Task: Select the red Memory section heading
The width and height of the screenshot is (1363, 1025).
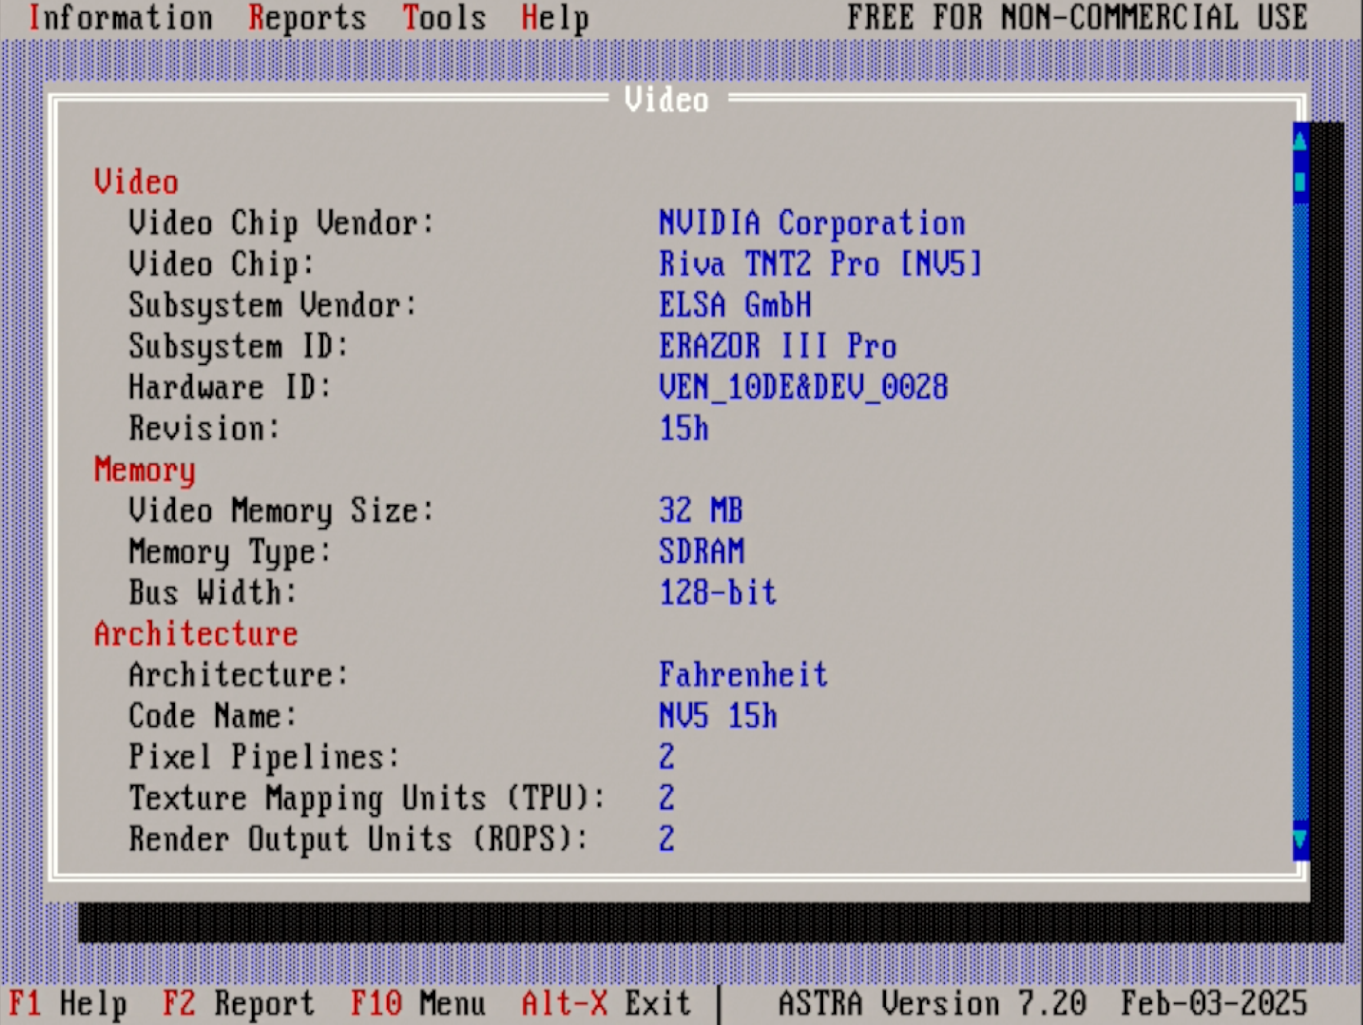Action: pos(145,469)
